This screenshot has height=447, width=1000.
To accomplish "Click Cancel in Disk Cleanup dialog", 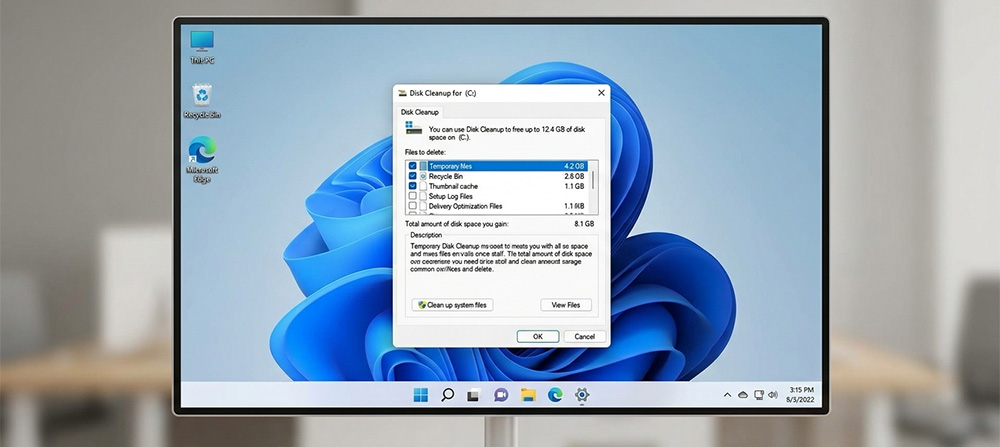I will 585,337.
